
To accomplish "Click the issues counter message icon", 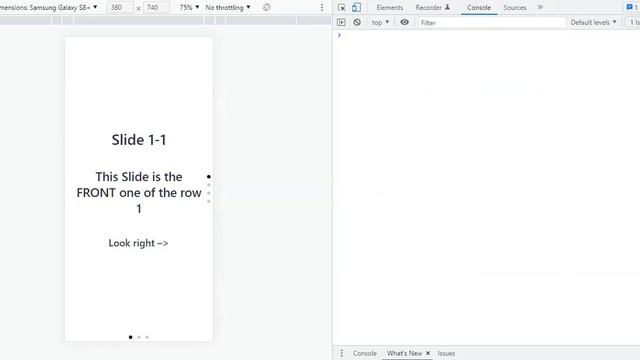I will coord(632,7).
